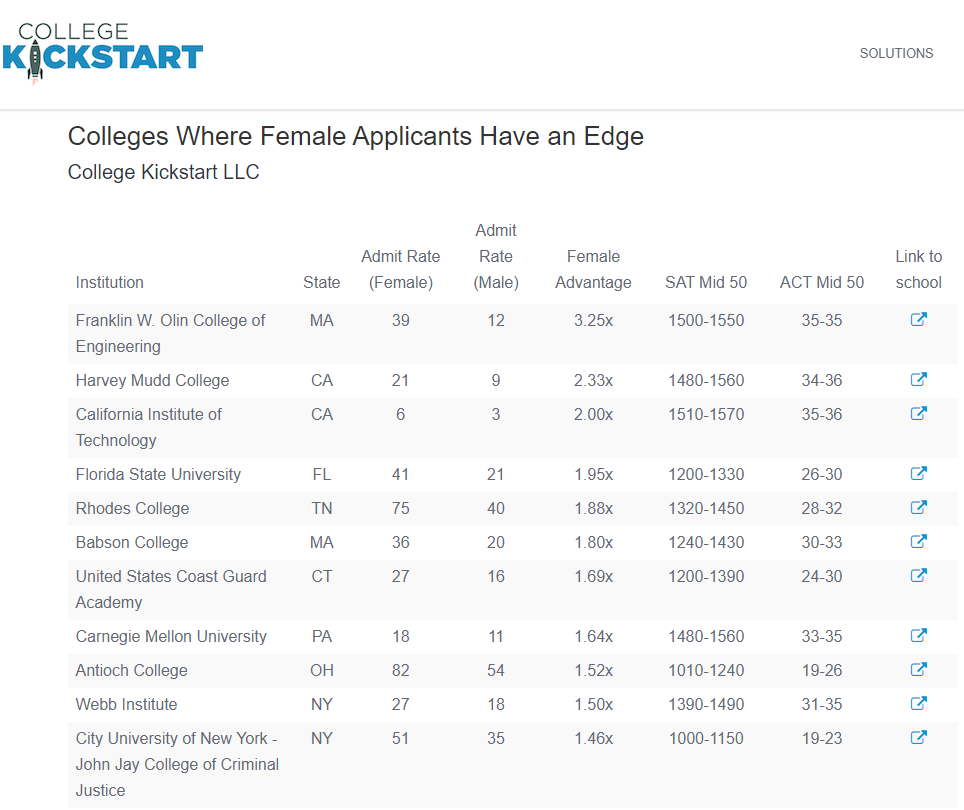
Task: Click the 3.25x female advantage value
Action: [593, 320]
